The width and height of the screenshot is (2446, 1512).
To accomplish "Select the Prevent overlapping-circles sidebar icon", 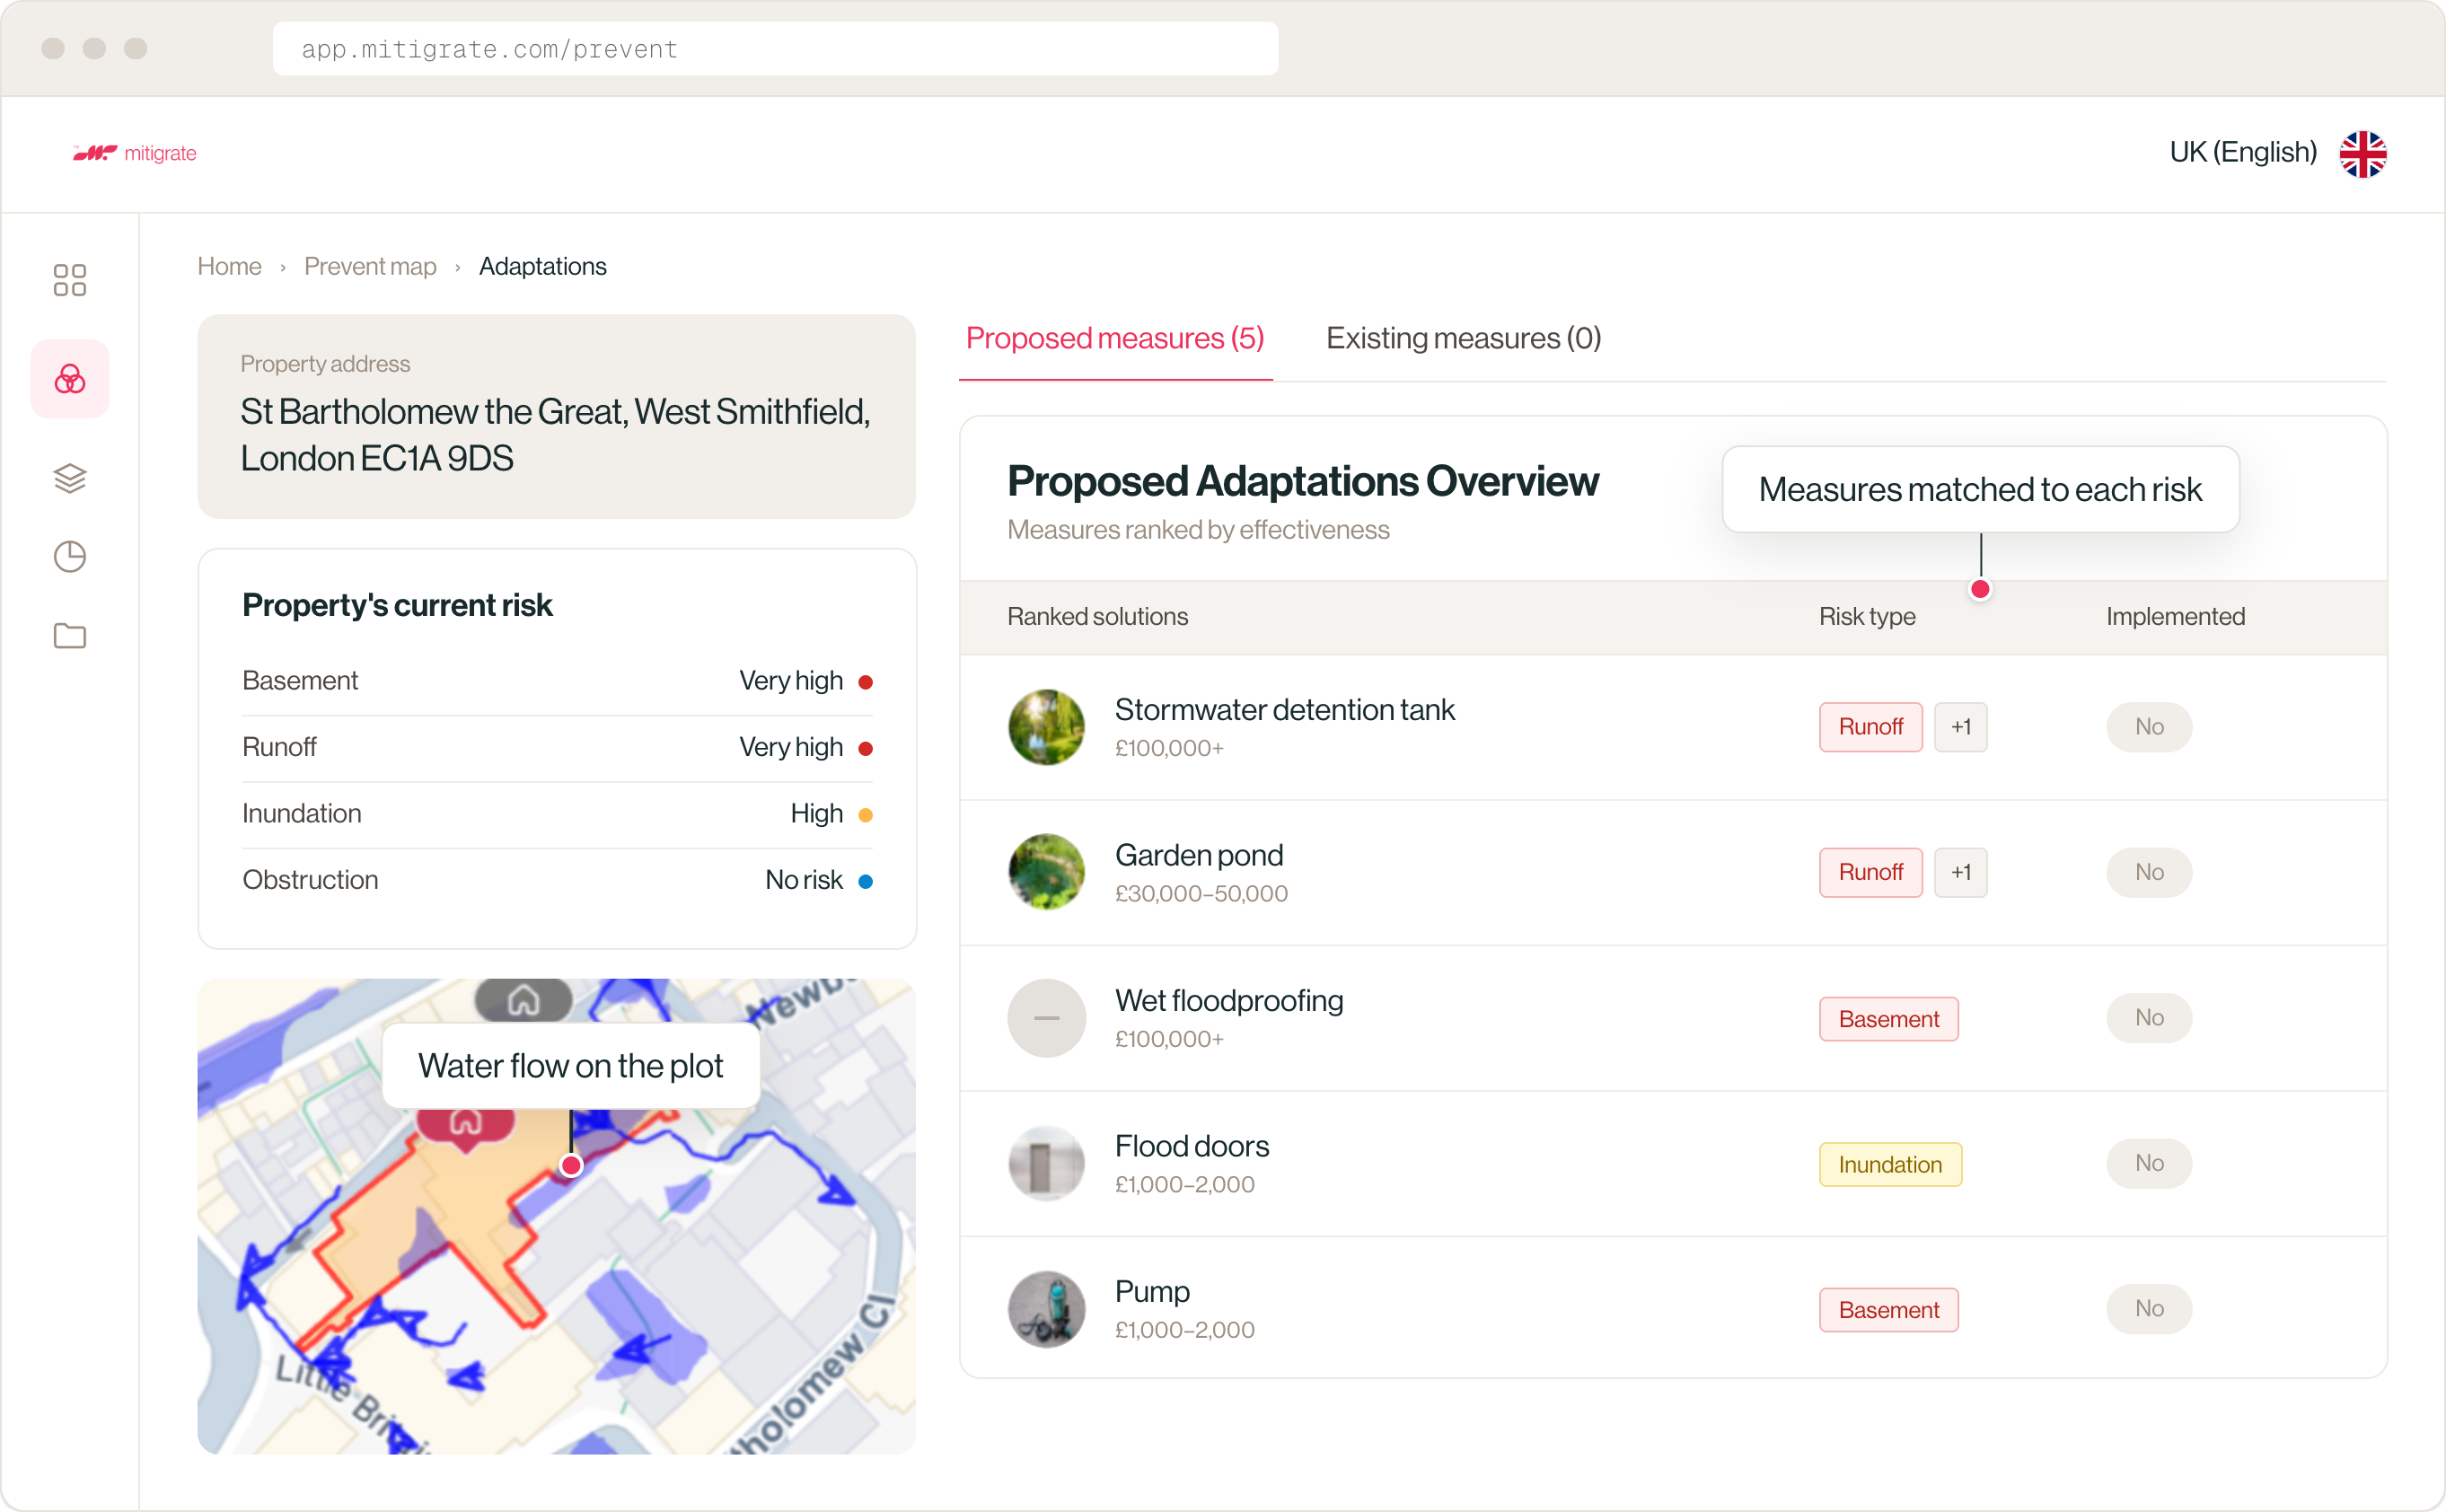I will (x=69, y=379).
